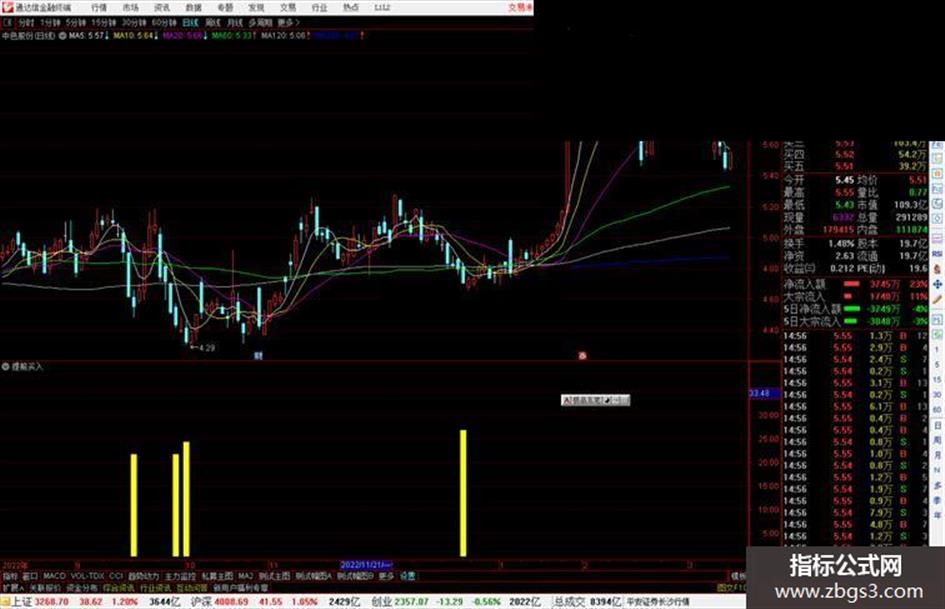
Task: Open the 数据 menu
Action: tap(193, 8)
